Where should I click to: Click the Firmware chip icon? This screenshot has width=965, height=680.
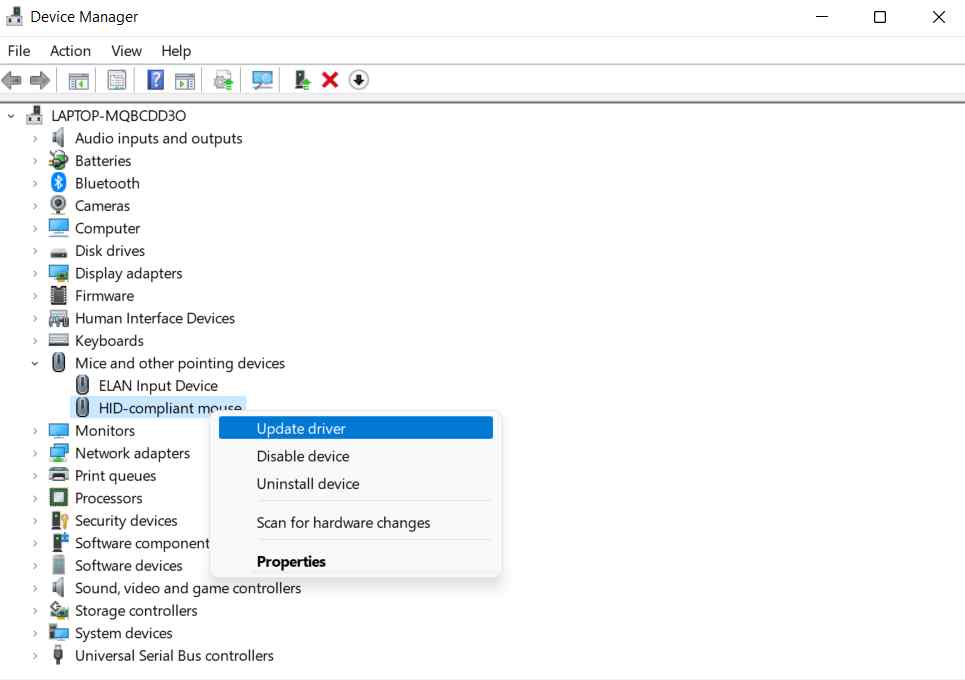pos(58,295)
